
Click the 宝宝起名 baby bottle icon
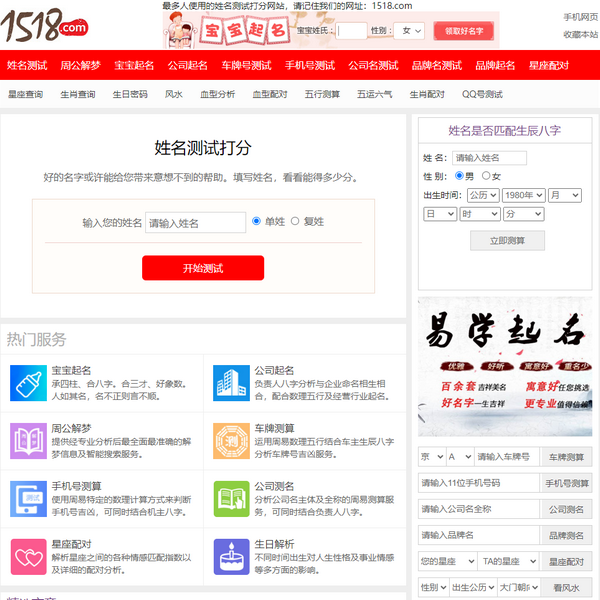coord(26,381)
